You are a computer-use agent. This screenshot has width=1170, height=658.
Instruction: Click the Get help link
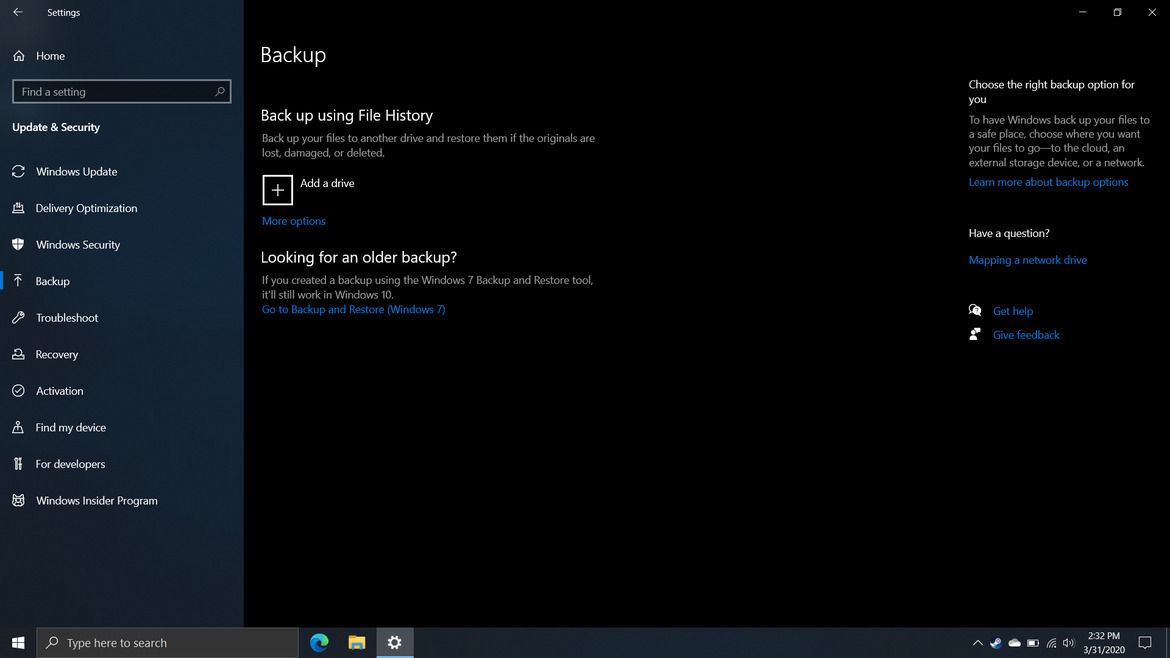click(x=1013, y=311)
